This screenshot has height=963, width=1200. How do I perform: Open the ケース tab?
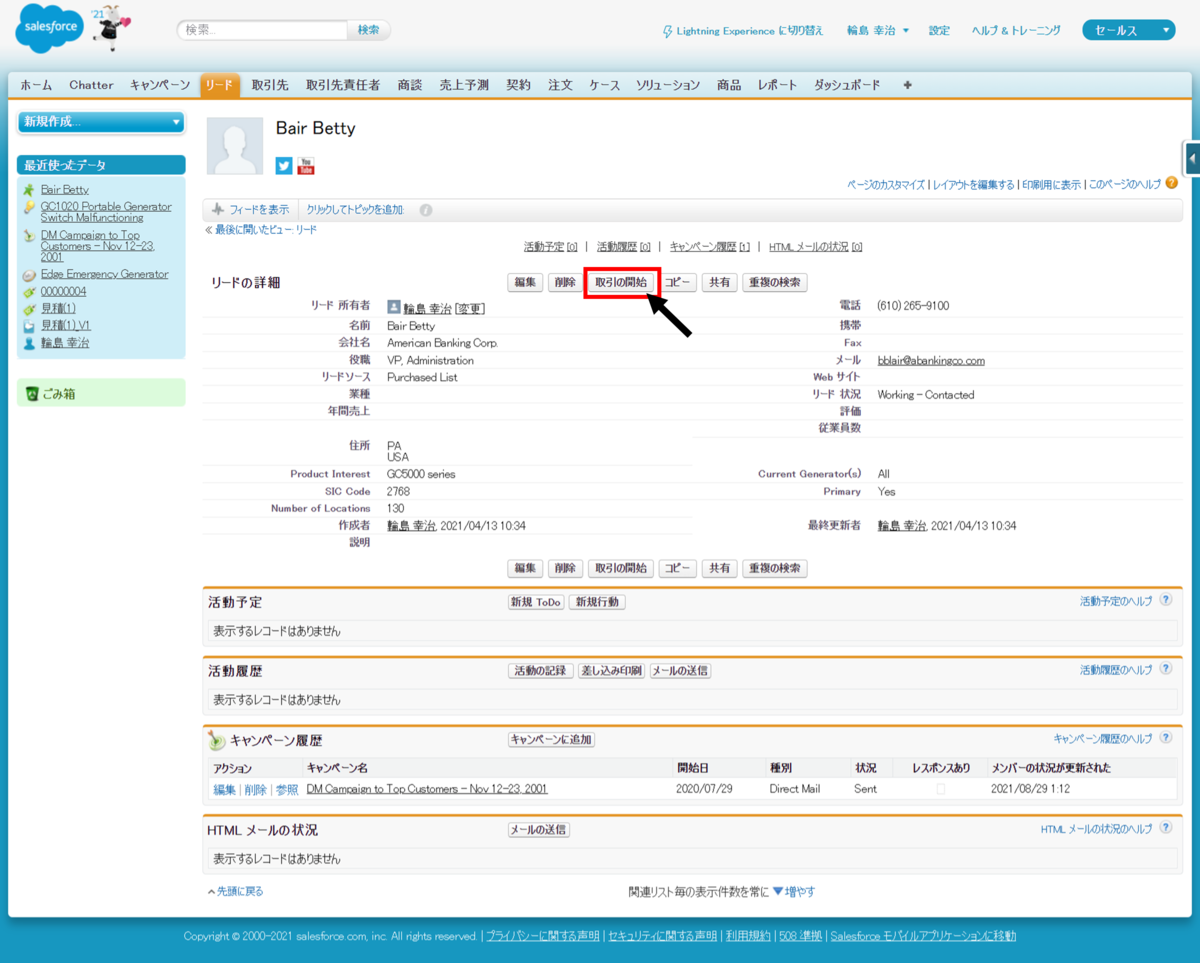[604, 85]
